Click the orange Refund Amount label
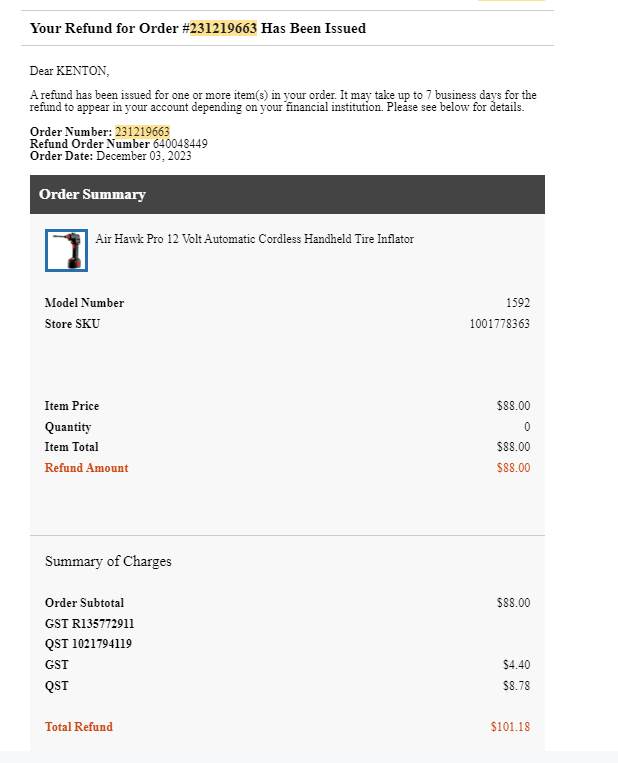The width and height of the screenshot is (618, 763). [x=87, y=468]
